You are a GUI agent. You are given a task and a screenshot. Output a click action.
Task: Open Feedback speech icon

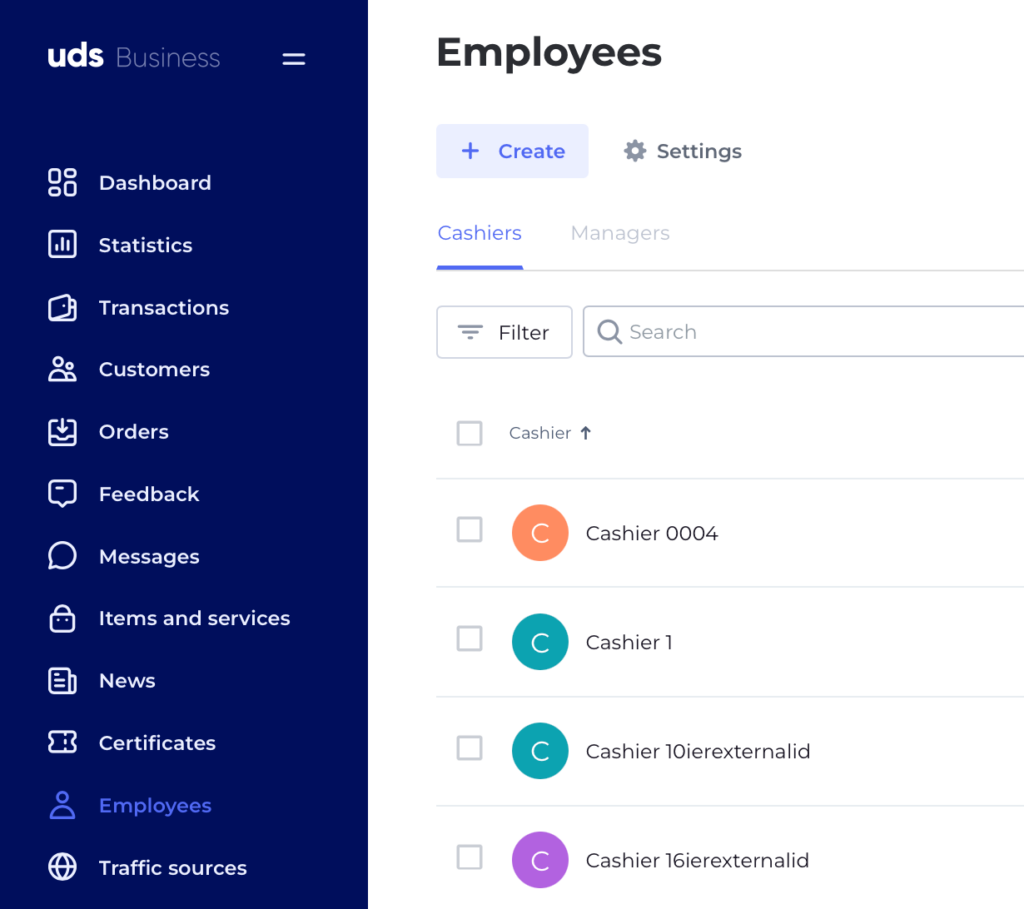coord(62,494)
